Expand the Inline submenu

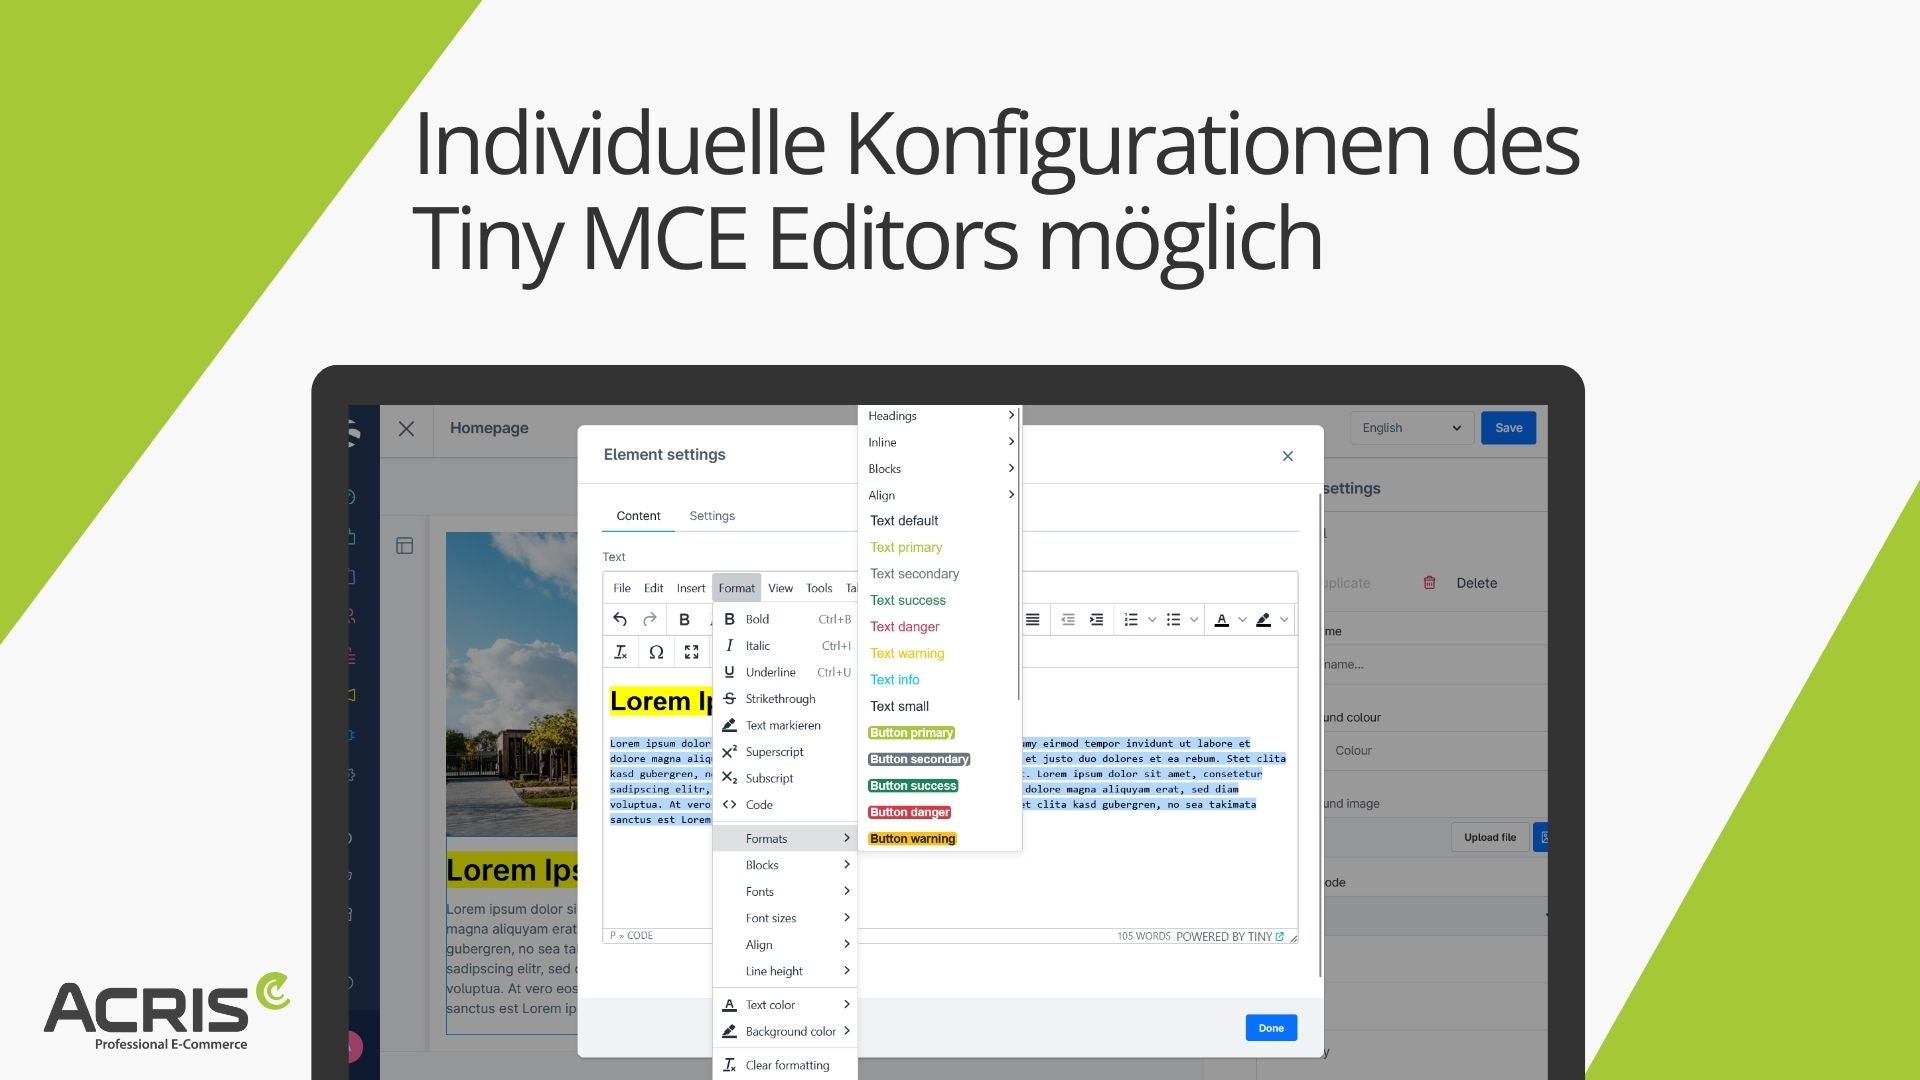939,442
